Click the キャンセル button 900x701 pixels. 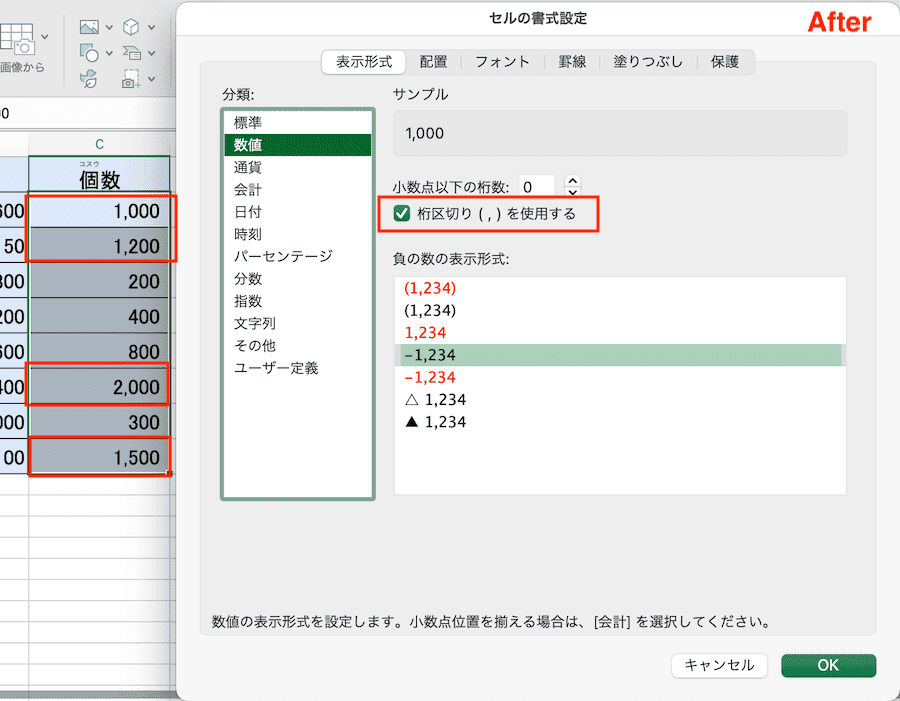pyautogui.click(x=719, y=665)
